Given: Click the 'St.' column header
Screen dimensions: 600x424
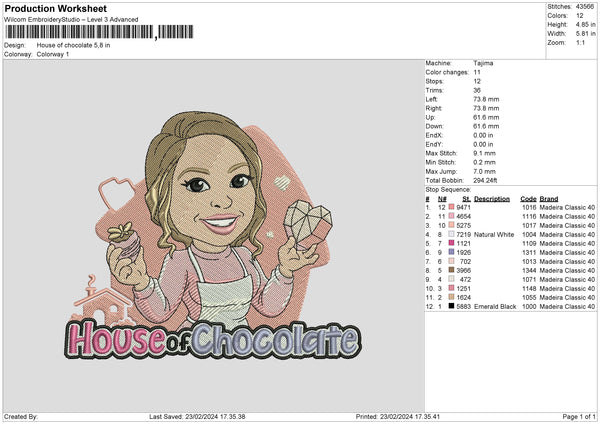Looking at the screenshot, I should click(x=466, y=199).
